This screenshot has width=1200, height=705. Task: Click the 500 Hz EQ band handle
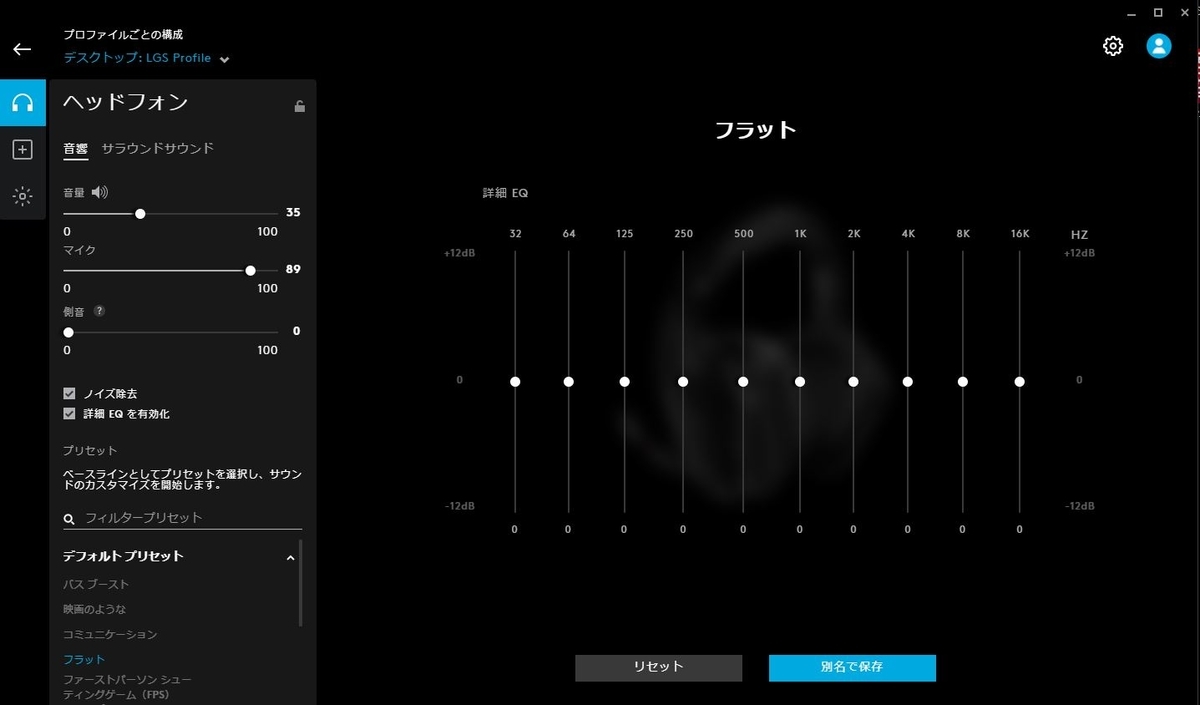(x=743, y=381)
